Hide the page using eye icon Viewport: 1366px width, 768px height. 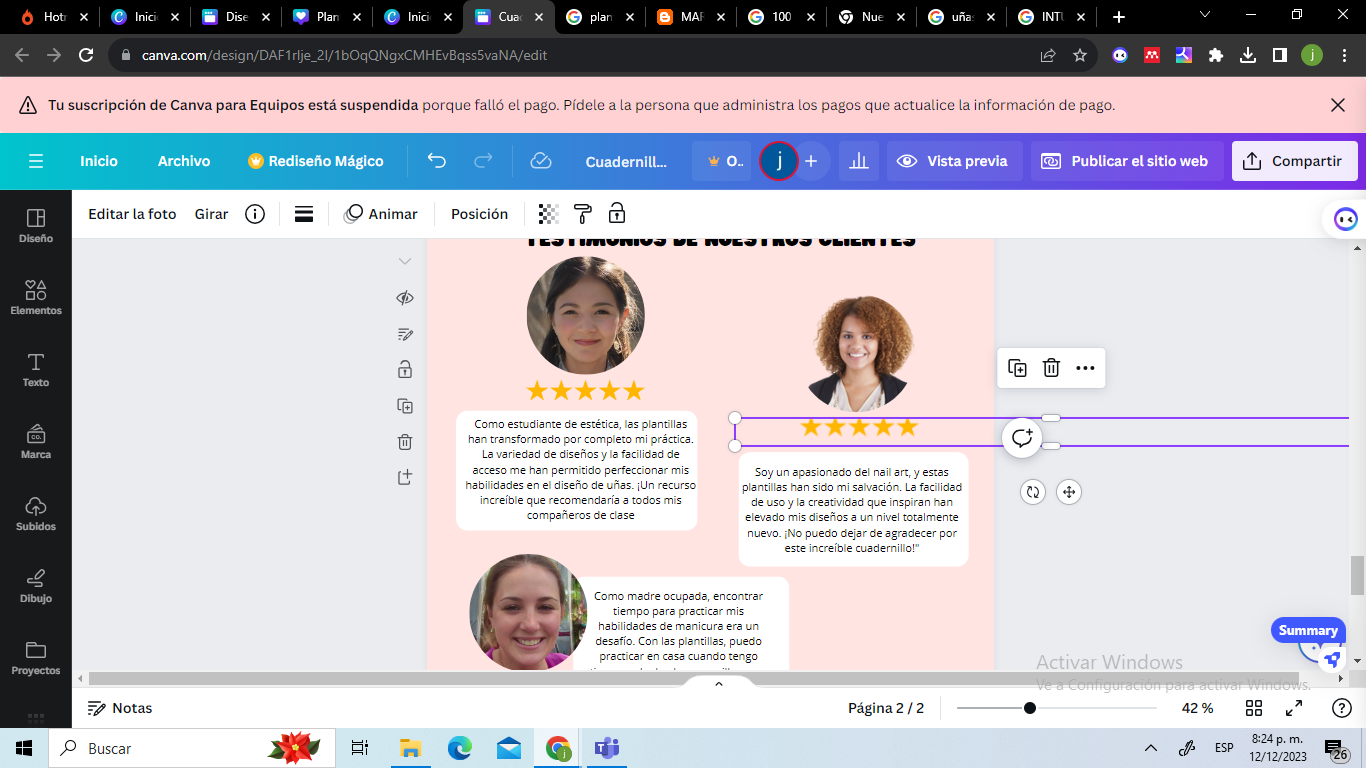(x=405, y=298)
